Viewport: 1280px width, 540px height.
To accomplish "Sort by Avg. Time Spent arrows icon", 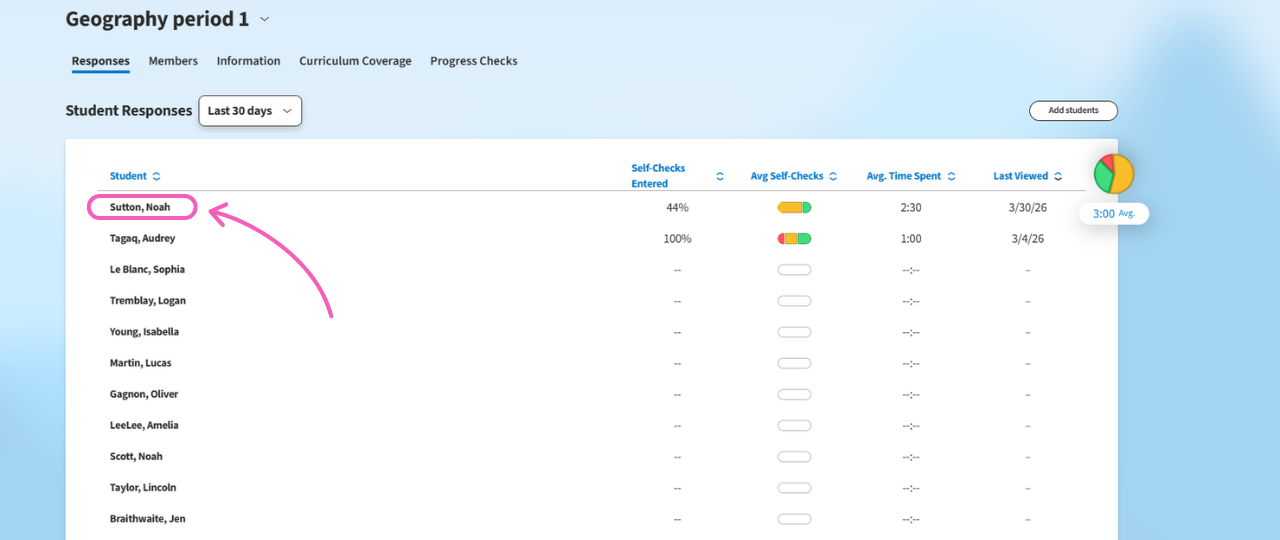I will 951,176.
